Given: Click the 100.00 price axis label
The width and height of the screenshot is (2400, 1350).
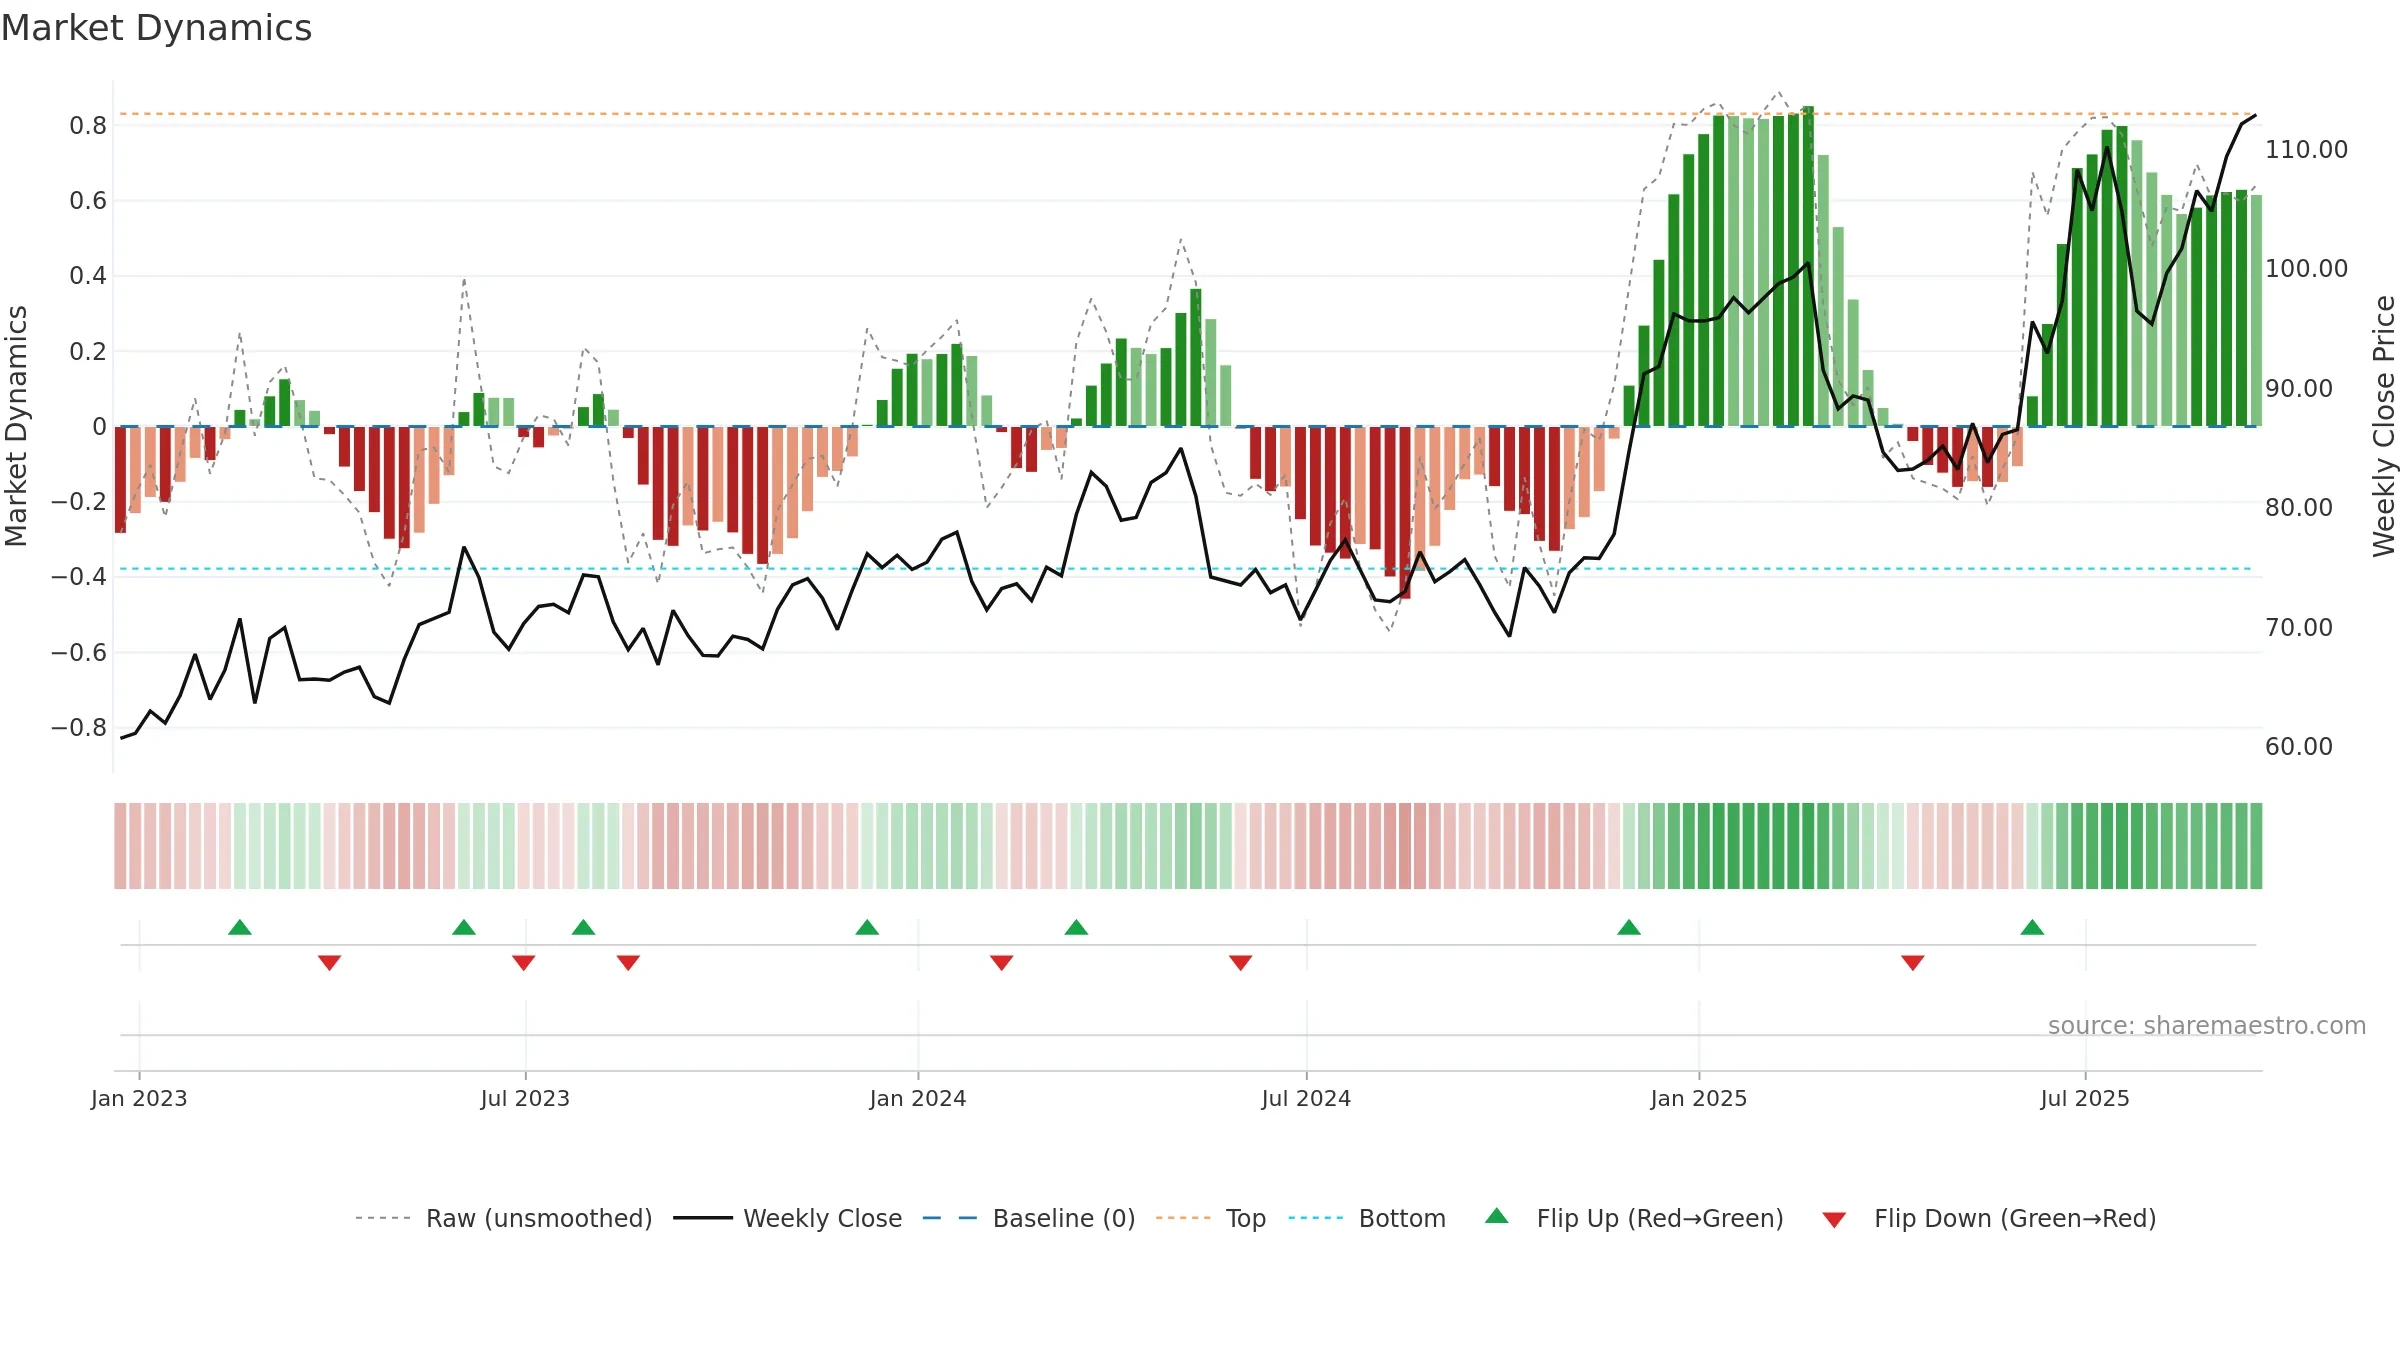Looking at the screenshot, I should coord(2306,269).
